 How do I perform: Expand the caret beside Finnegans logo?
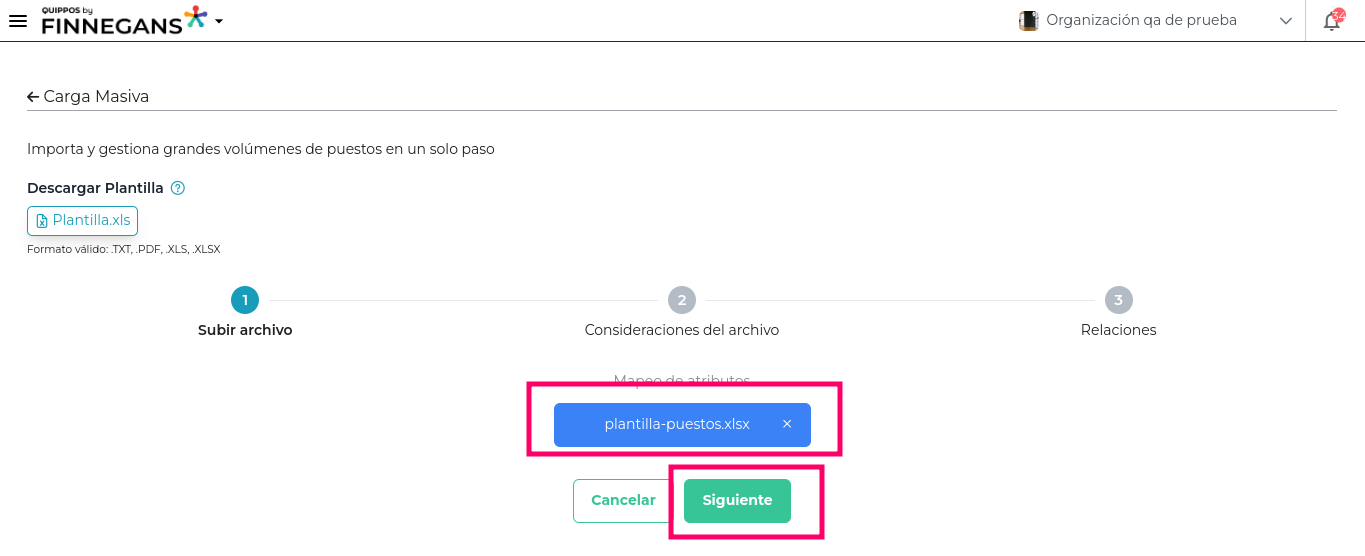tap(219, 21)
